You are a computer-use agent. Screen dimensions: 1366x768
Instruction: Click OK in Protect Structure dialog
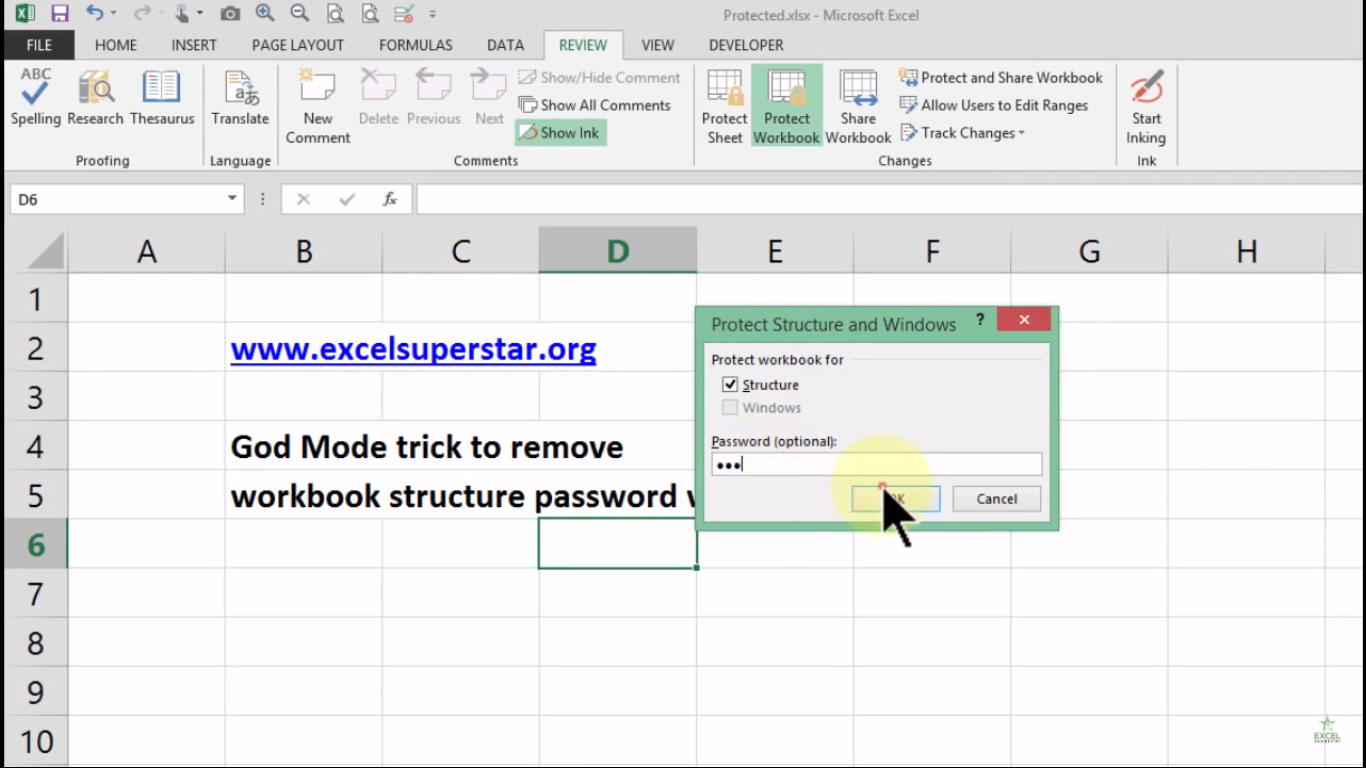pyautogui.click(x=896, y=499)
